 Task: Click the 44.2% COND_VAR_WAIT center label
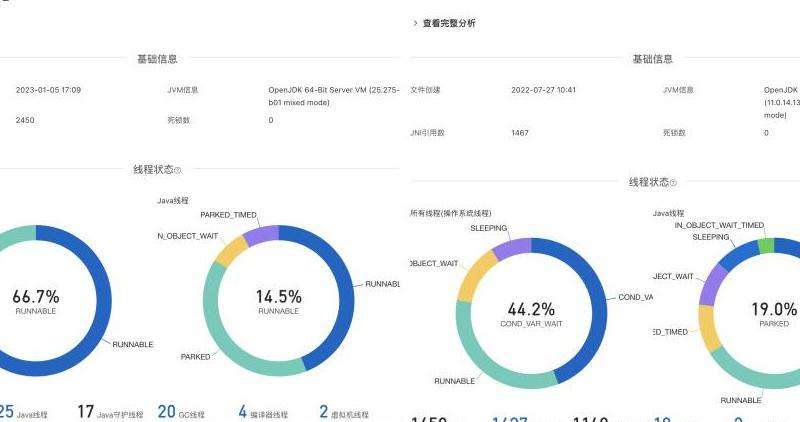(530, 313)
